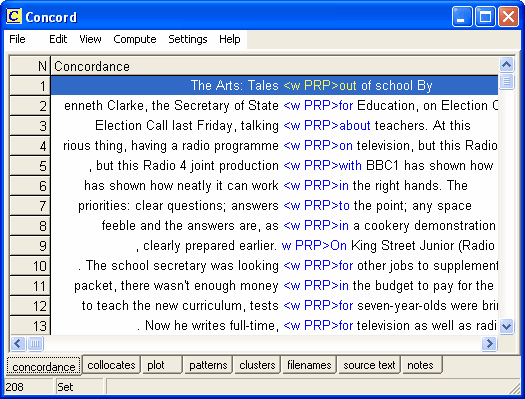The width and height of the screenshot is (525, 399).
Task: Select row number 8 header
Action: click(30, 226)
